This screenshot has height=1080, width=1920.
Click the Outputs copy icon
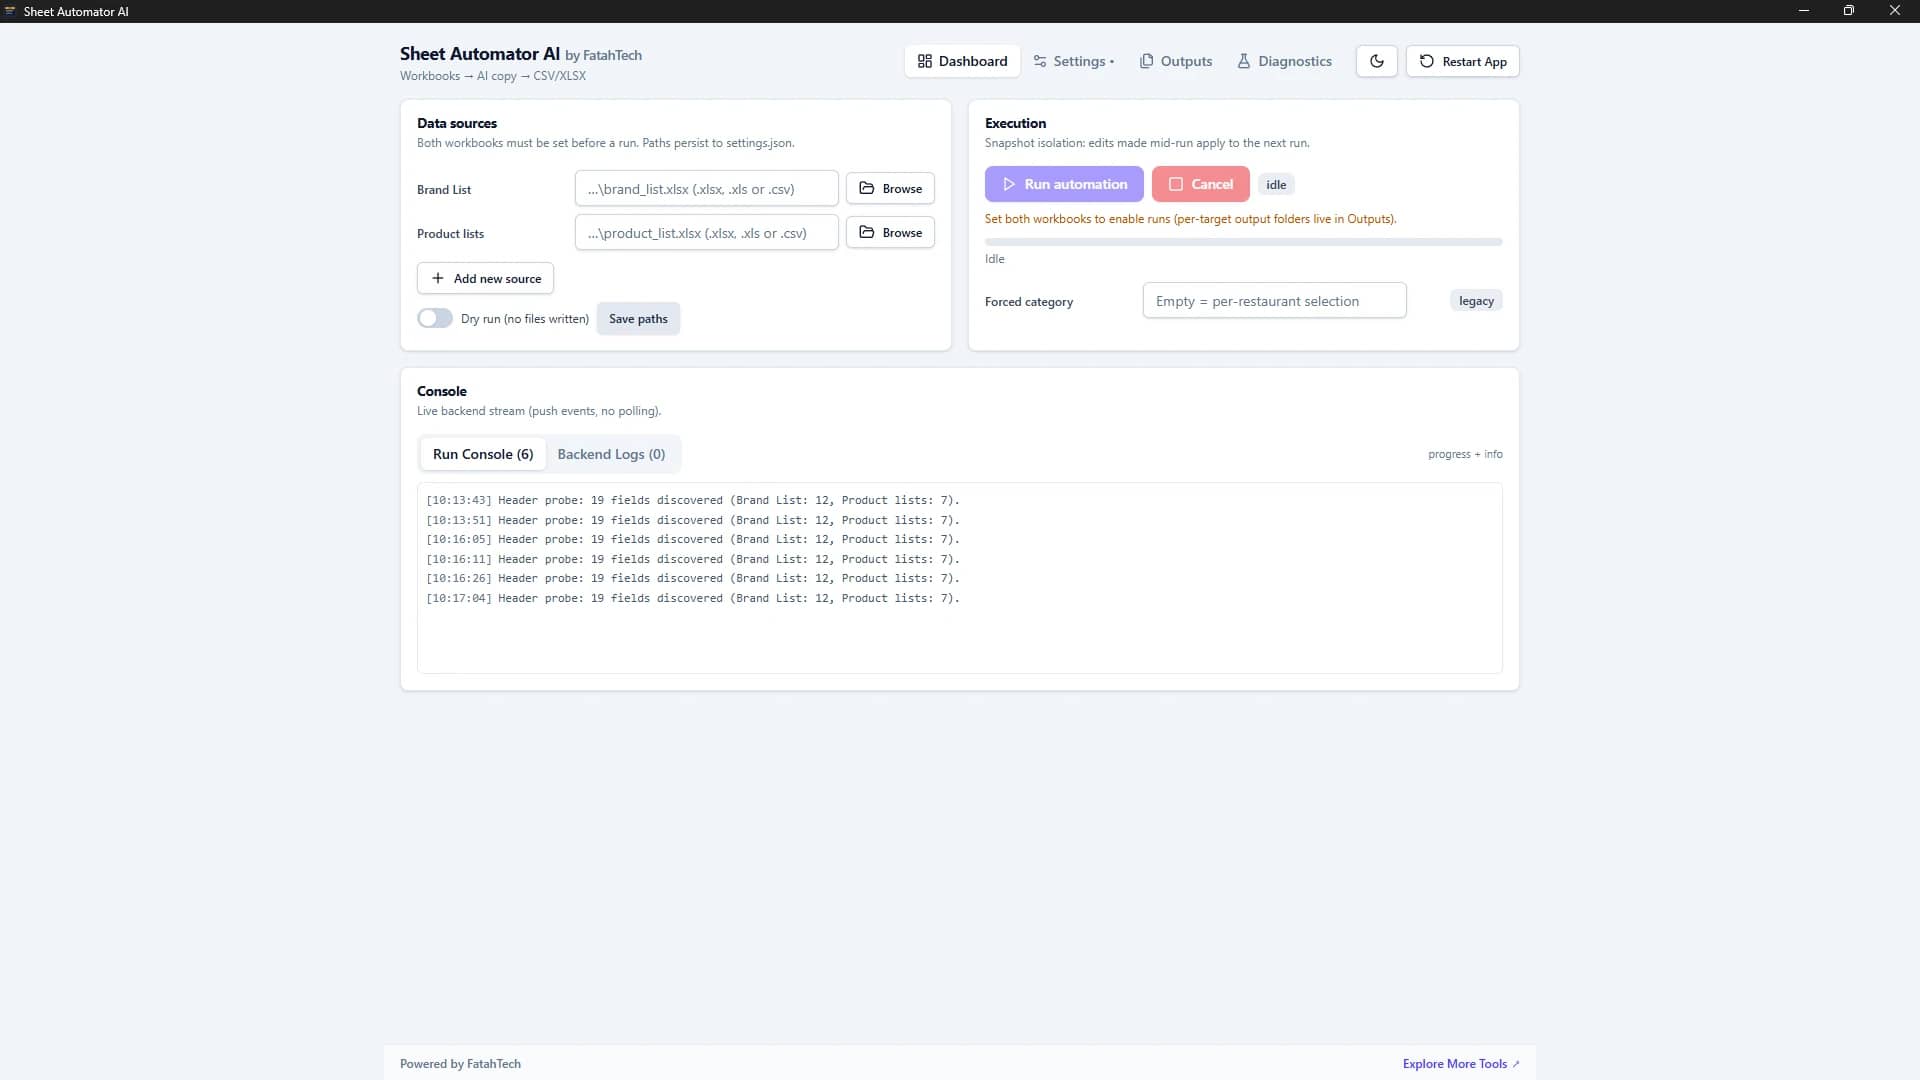pos(1147,61)
